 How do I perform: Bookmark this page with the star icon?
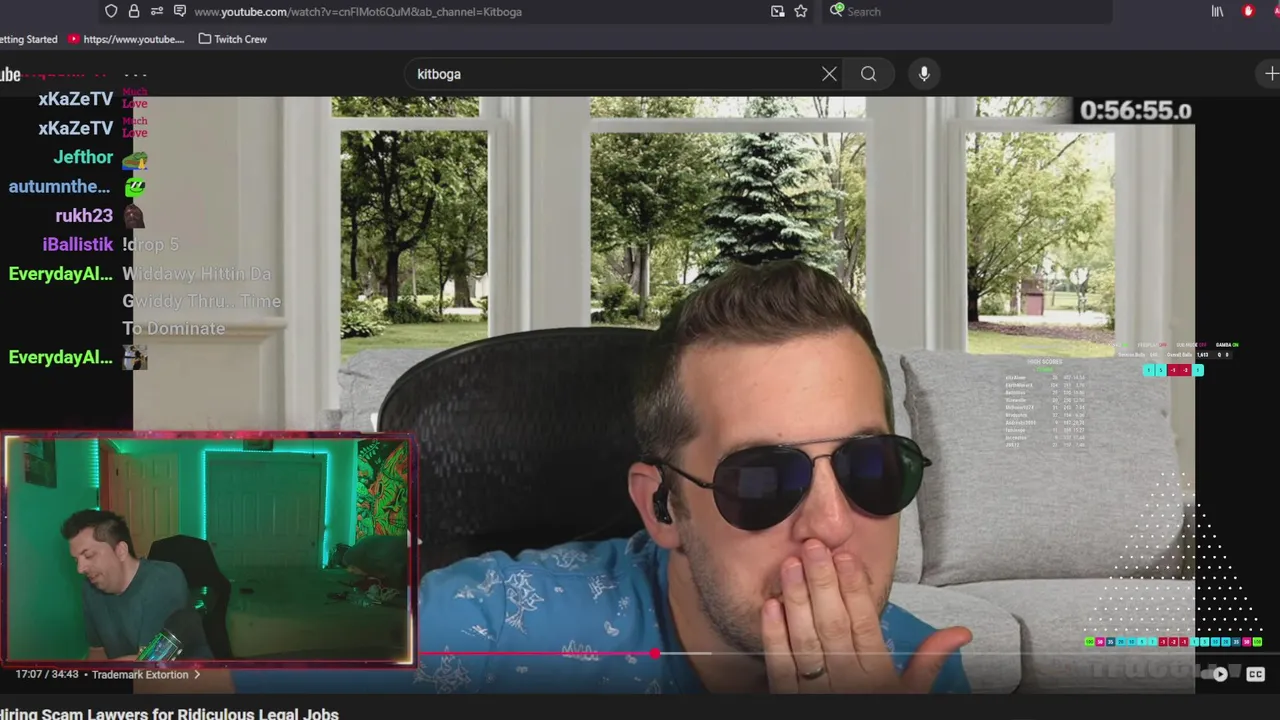[801, 11]
